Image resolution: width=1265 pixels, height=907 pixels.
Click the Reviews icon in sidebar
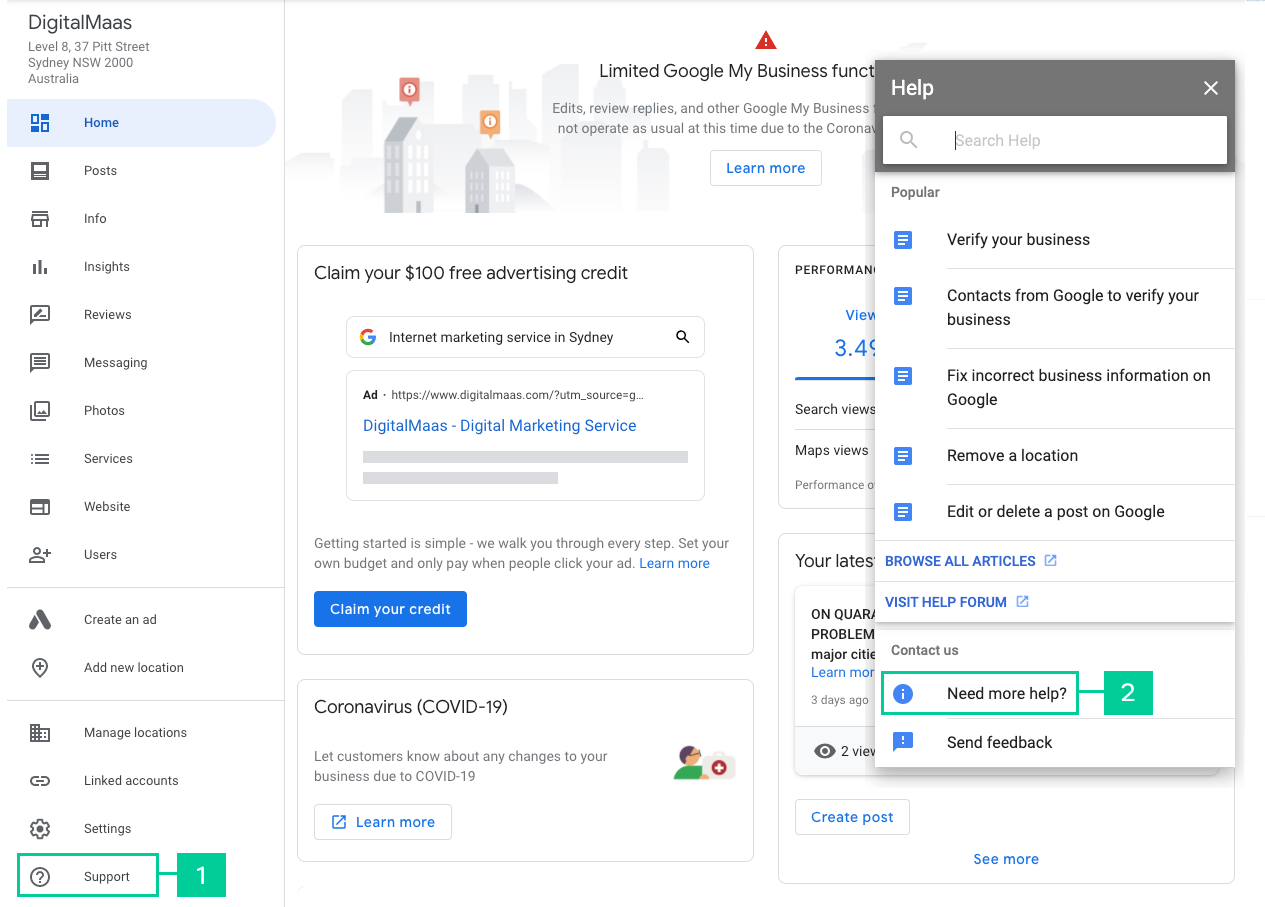(40, 315)
